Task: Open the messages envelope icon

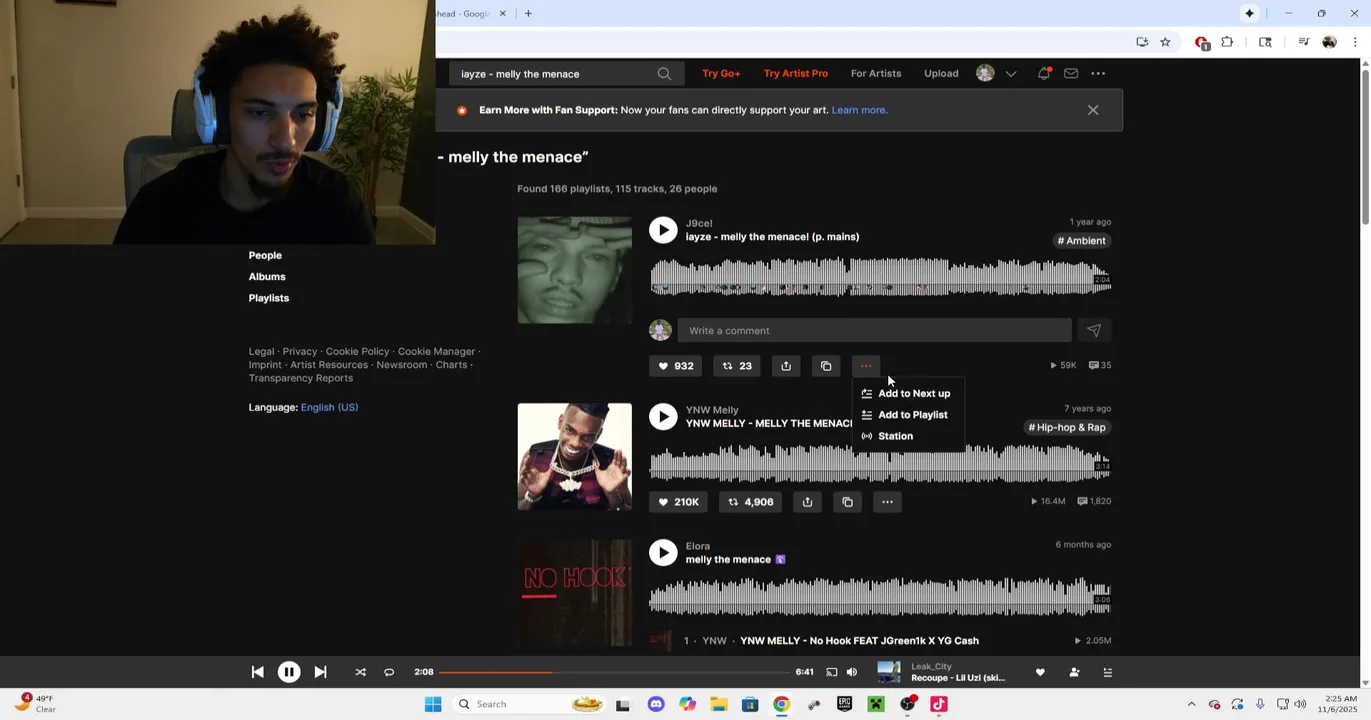Action: click(x=1071, y=73)
